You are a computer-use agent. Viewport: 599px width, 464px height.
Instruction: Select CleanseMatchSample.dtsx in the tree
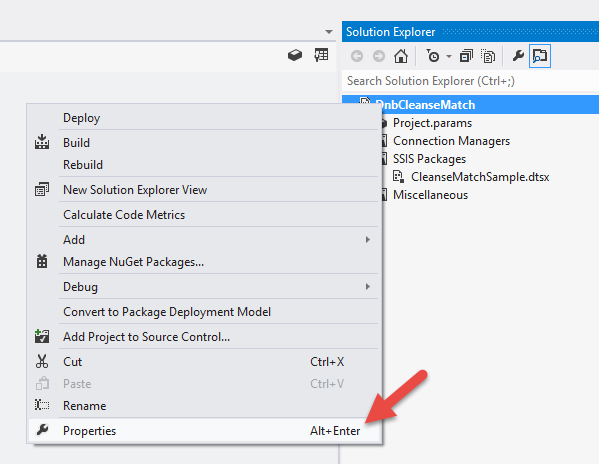[480, 177]
